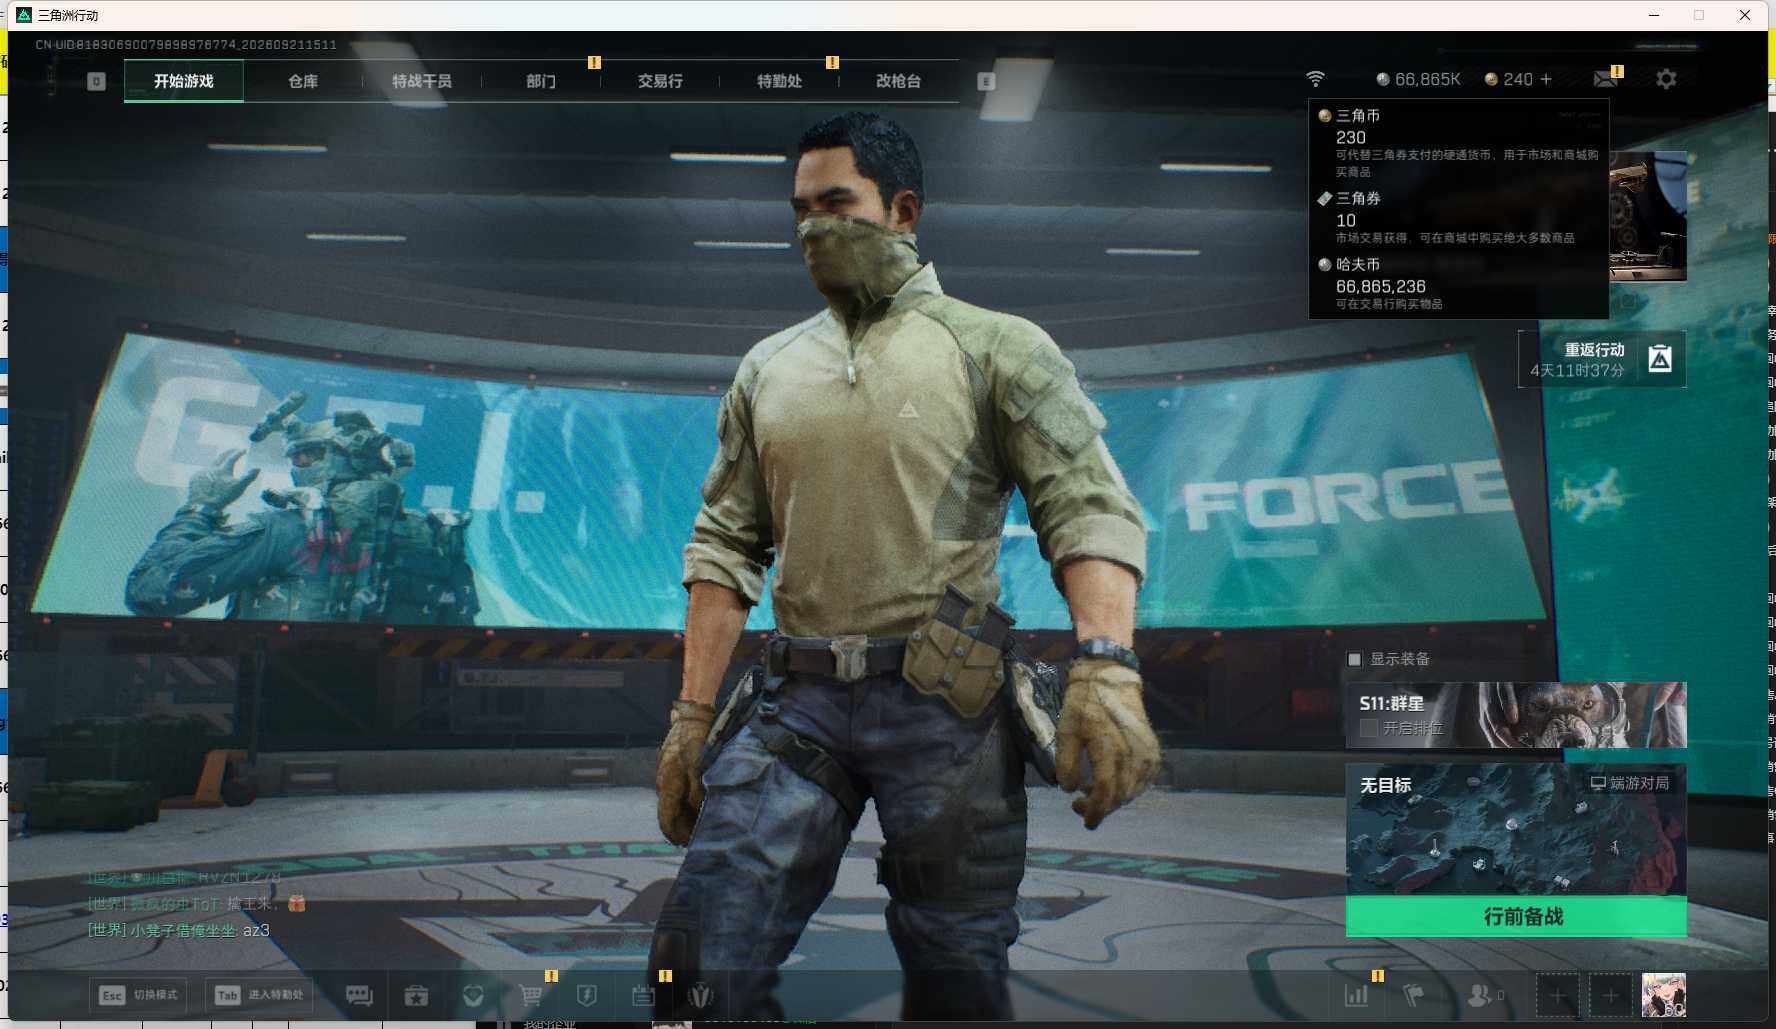Screen dimensions: 1776x1029
Task: Open the 特战干员 tab
Action: click(x=422, y=81)
